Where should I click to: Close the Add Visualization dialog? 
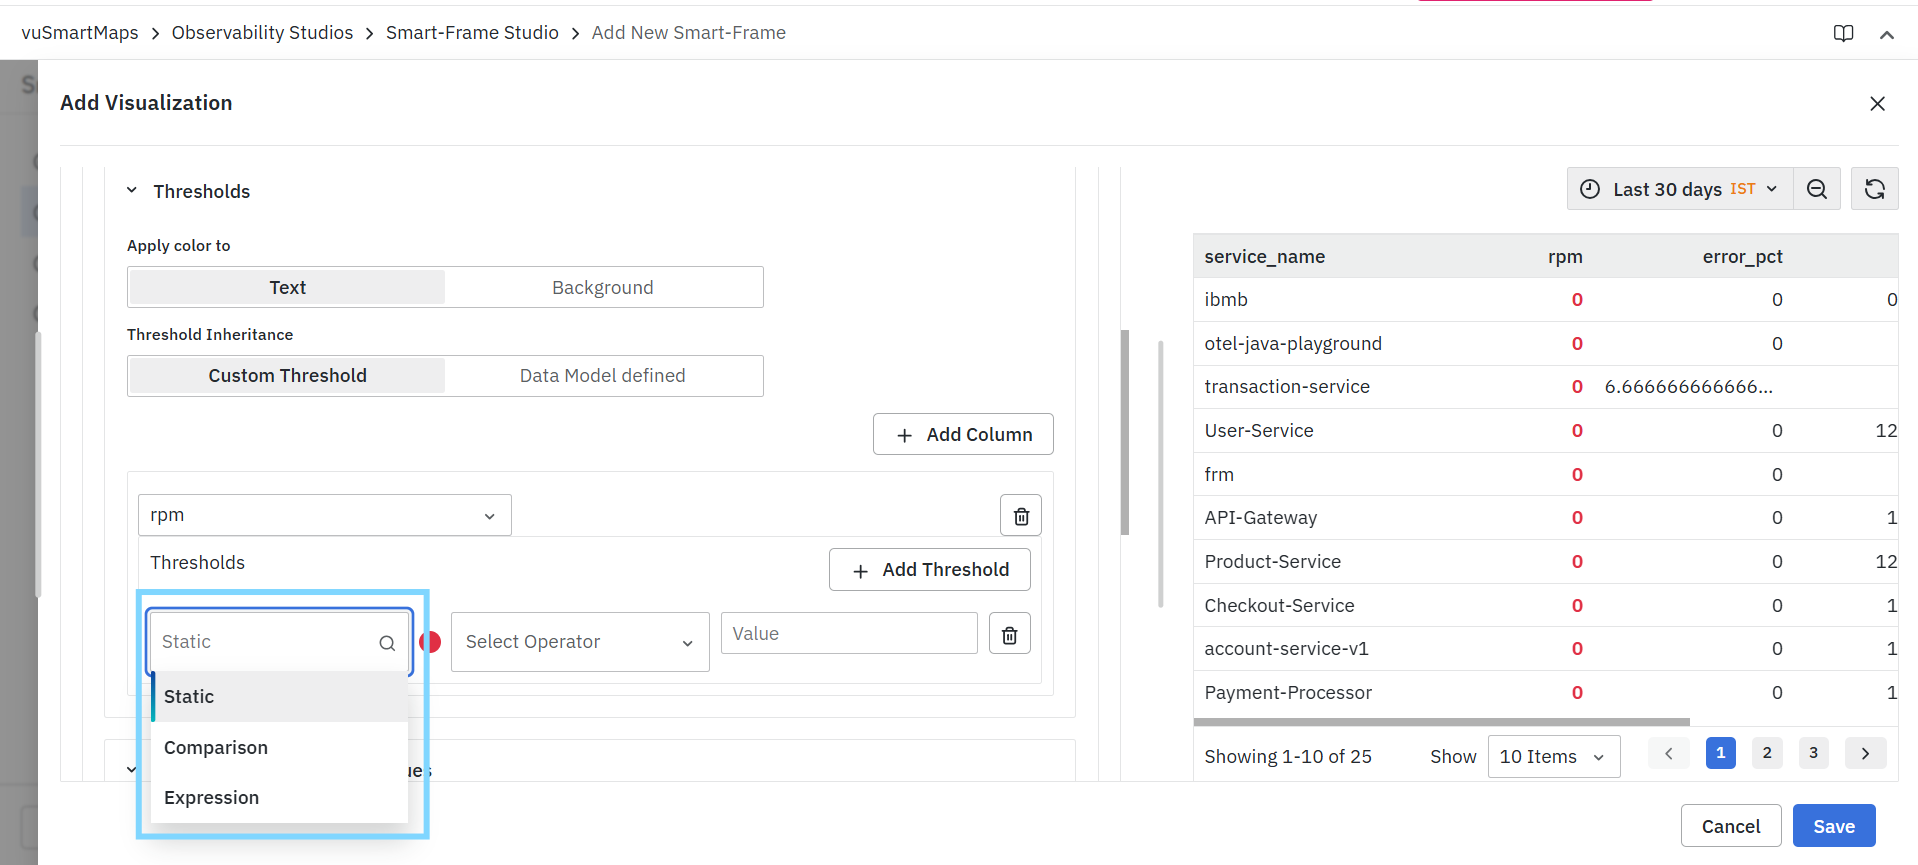click(1877, 104)
